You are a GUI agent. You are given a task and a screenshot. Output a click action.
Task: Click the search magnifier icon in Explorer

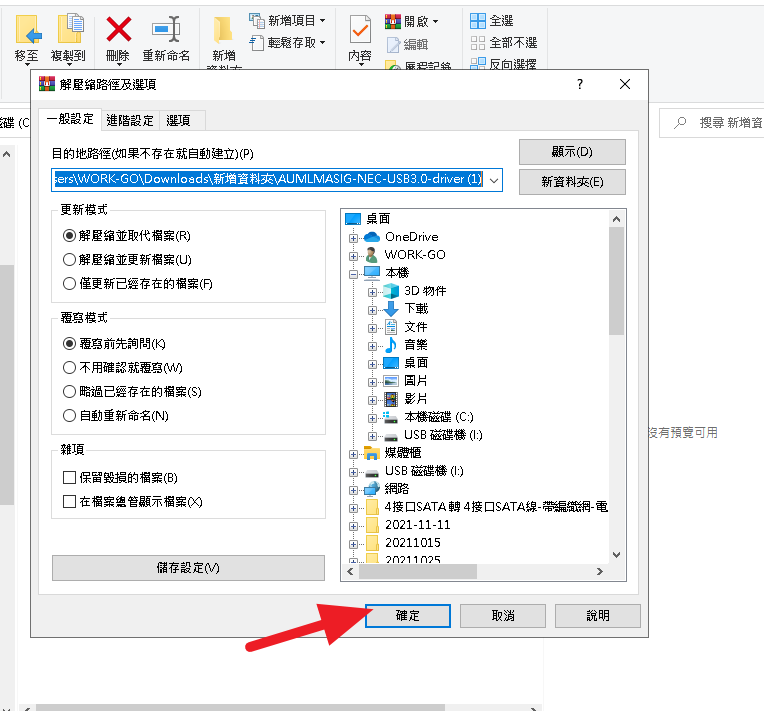(680, 122)
